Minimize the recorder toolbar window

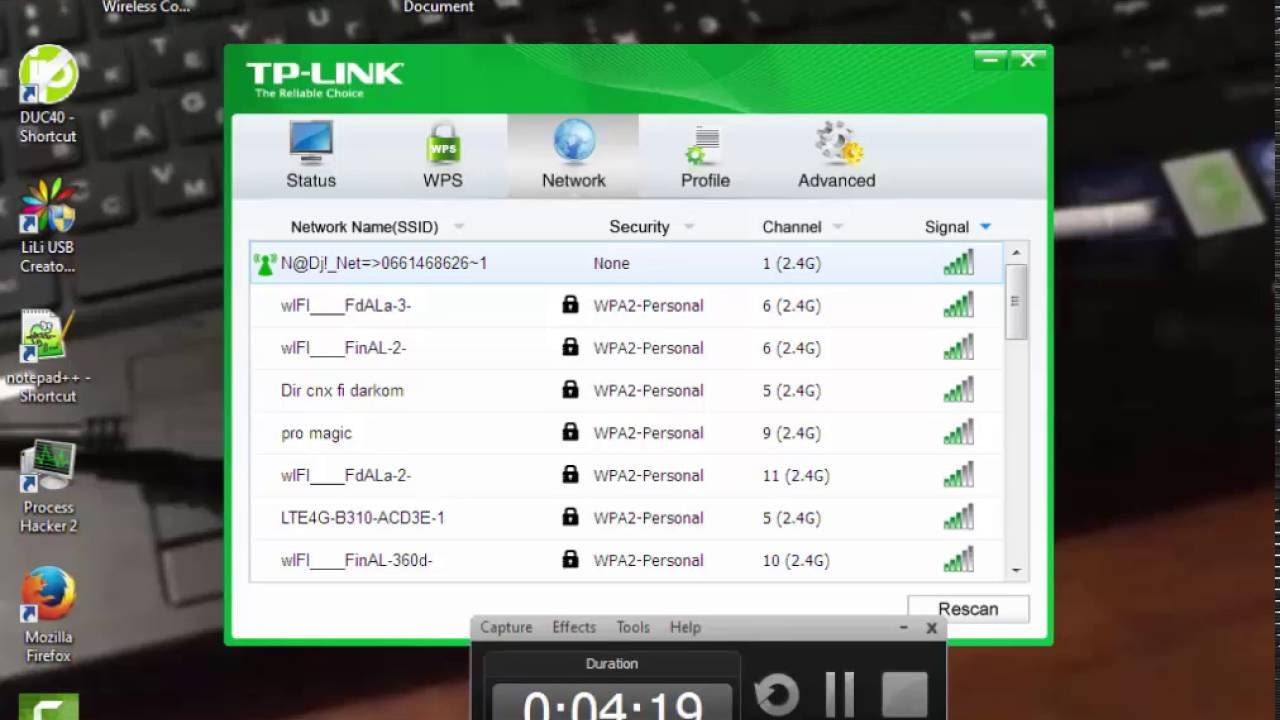(x=904, y=628)
